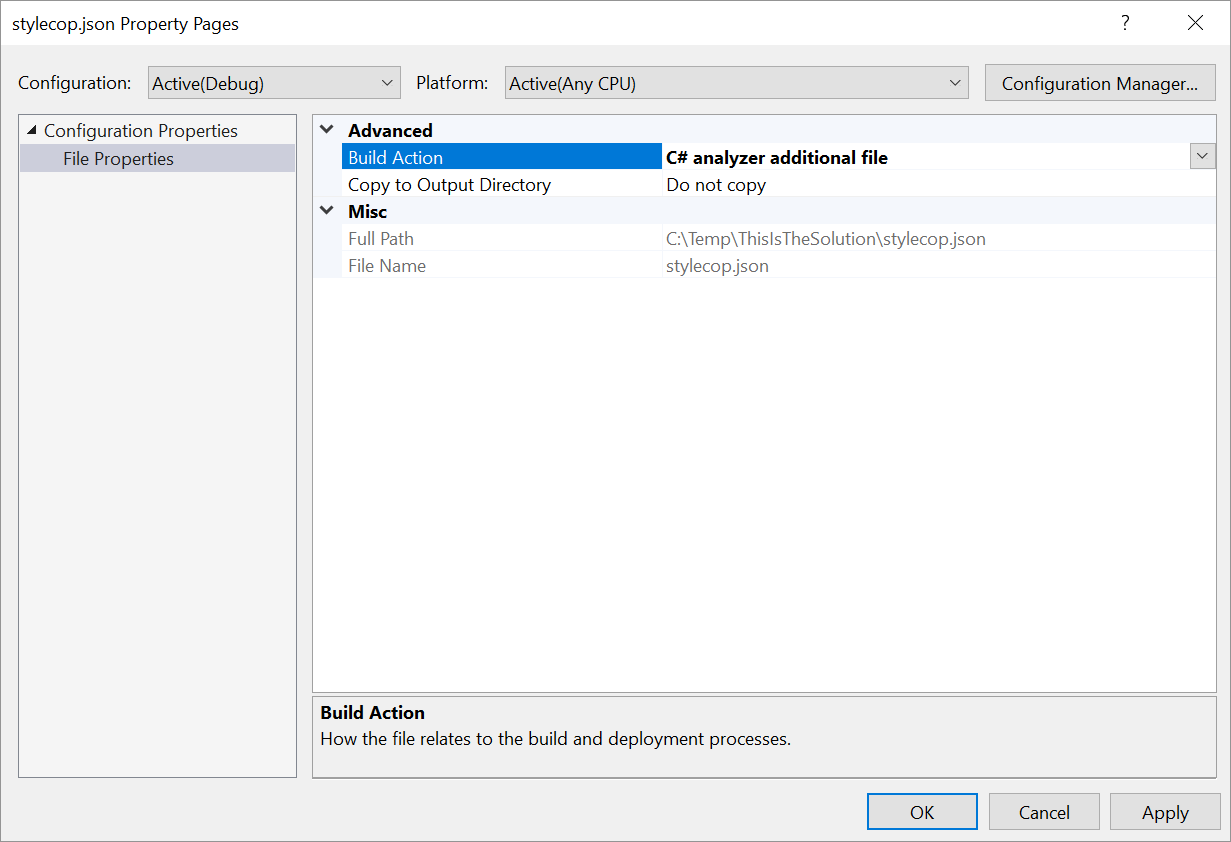The width and height of the screenshot is (1231, 842).
Task: Open the Configuration dropdown
Action: [x=387, y=83]
